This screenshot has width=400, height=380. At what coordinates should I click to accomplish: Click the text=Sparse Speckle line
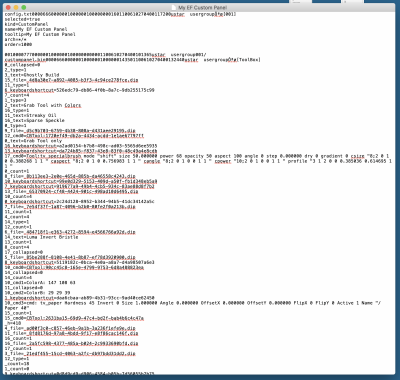pos(35,120)
